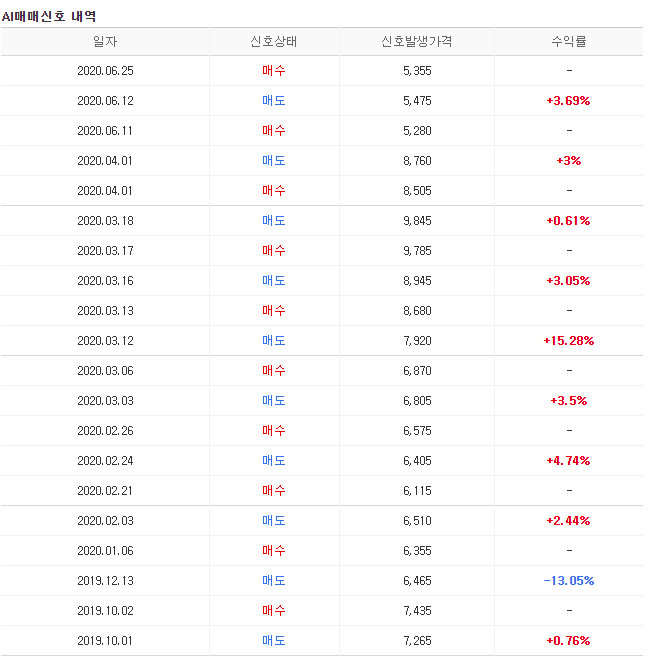Click the 매수 signal on 2020.01.06 row
Viewport: 651px width, 660px height.
point(274,551)
